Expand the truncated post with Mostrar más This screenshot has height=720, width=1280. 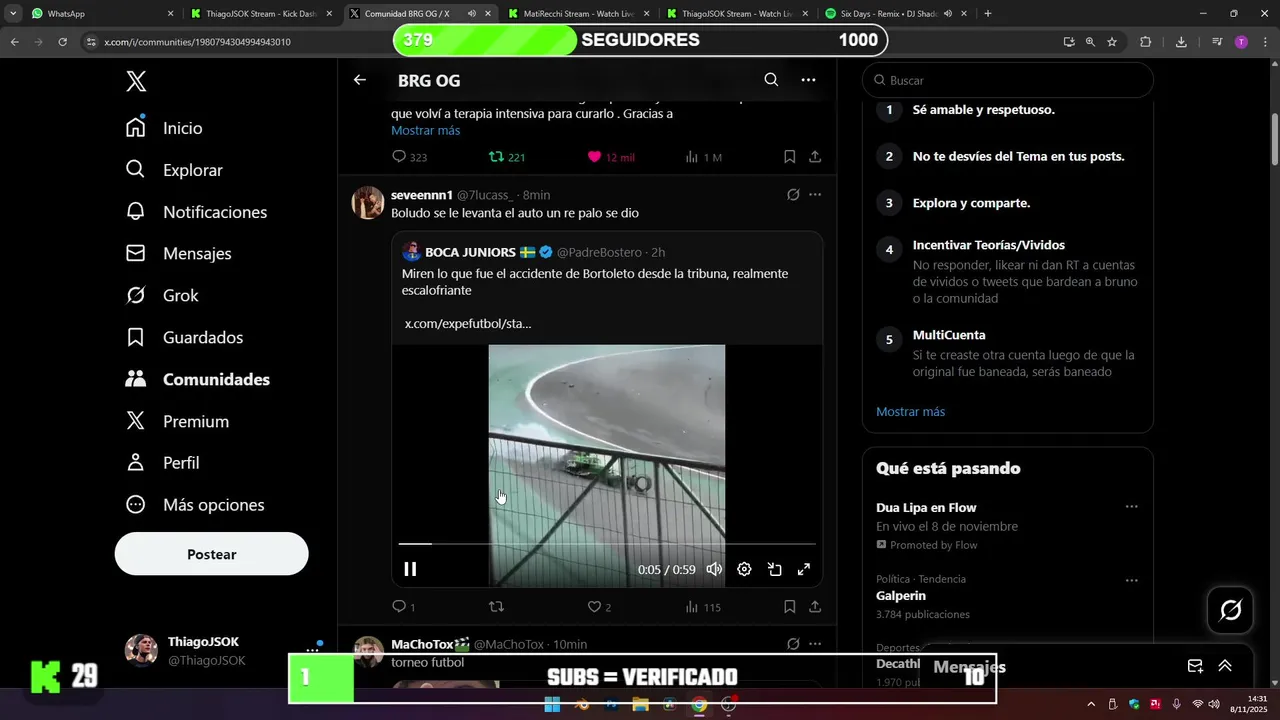coord(425,130)
